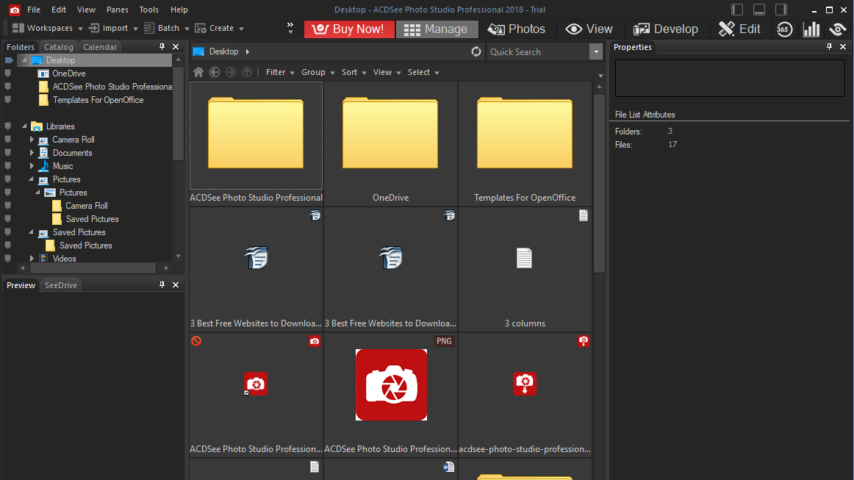Select the PNG ACDSee Photo Studio thumbnail
Viewport: 854px width, 480px height.
pos(391,394)
